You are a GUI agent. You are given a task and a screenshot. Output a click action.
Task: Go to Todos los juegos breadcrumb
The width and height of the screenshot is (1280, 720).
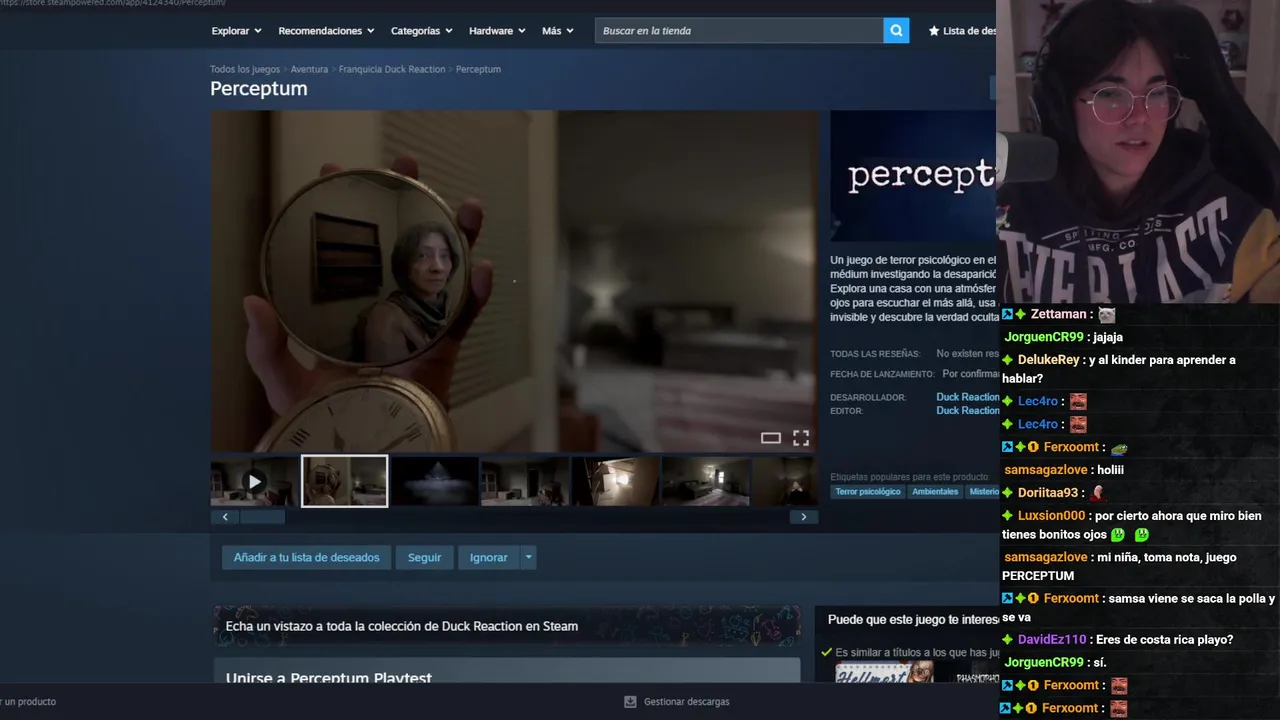(x=245, y=69)
